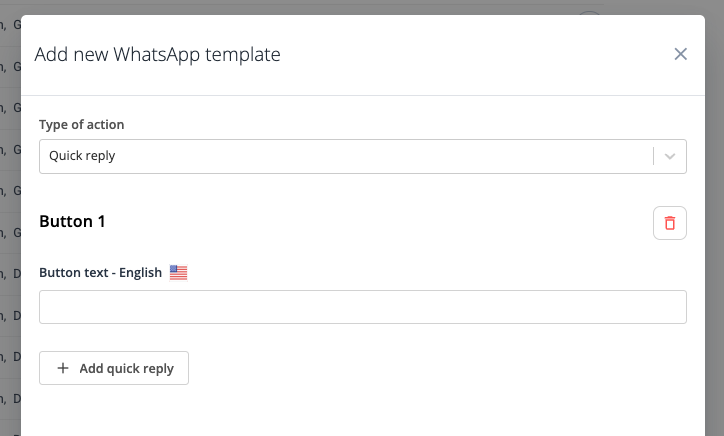Click the dimmed background left of the dialog

click(10, 250)
